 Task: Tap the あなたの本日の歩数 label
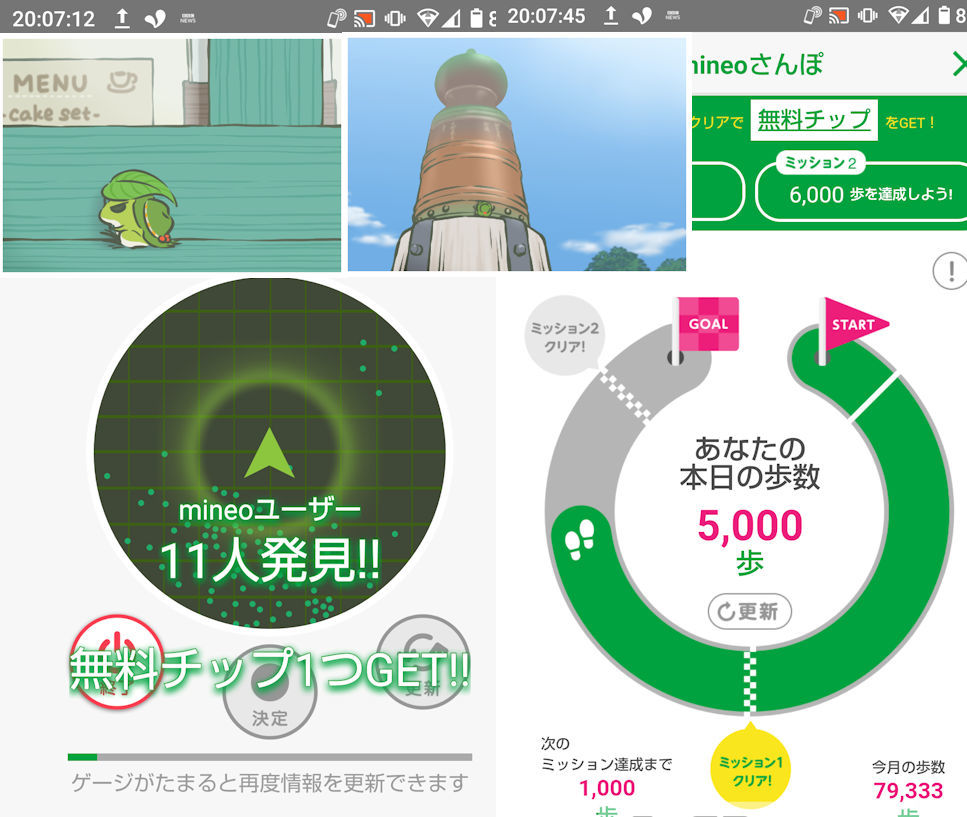pyautogui.click(x=750, y=462)
